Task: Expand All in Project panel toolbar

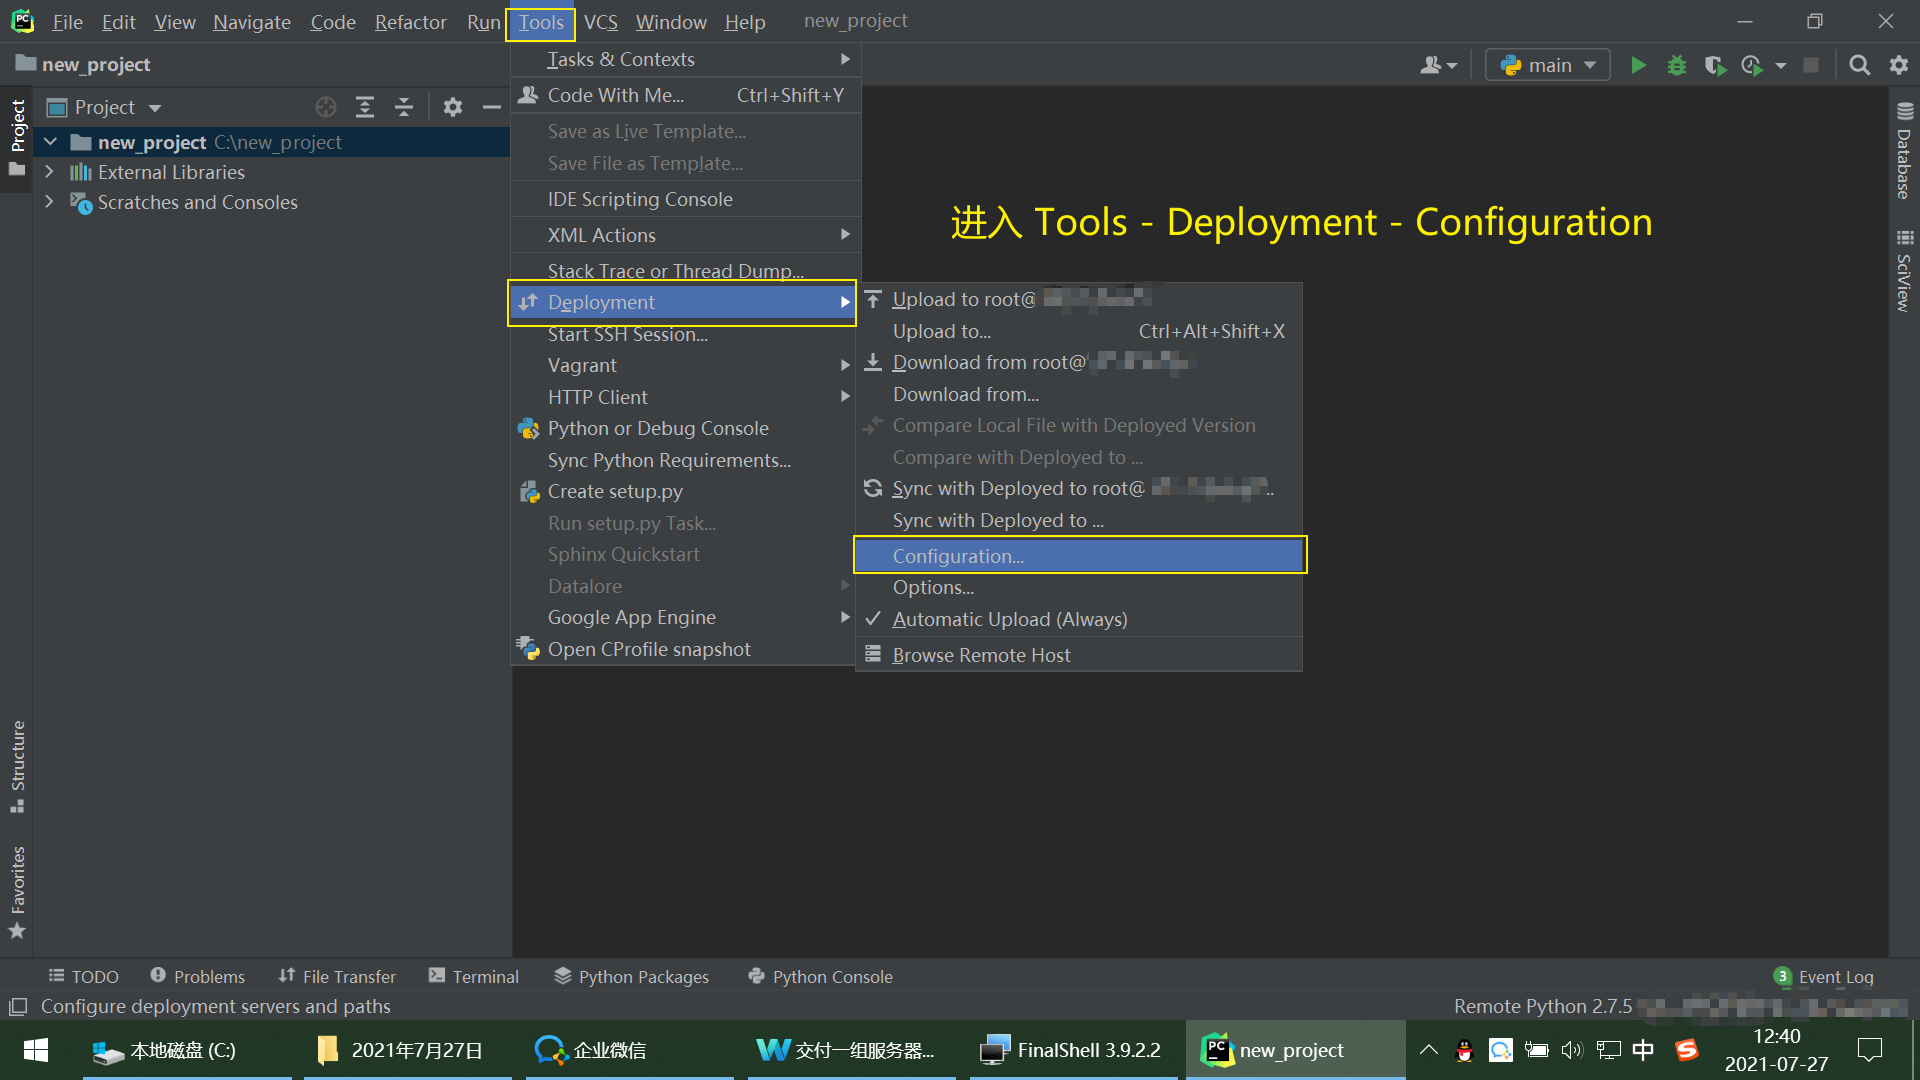Action: (x=365, y=108)
